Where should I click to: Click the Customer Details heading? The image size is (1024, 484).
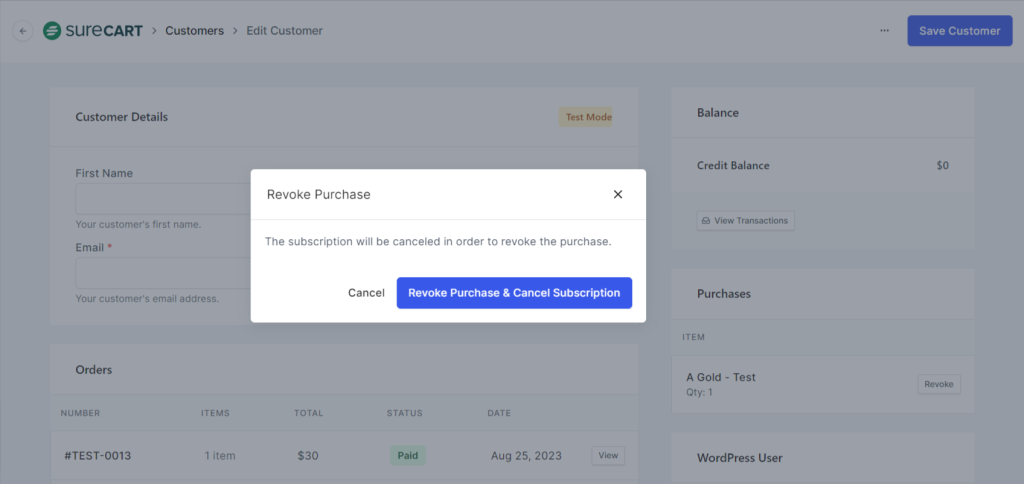tap(121, 117)
